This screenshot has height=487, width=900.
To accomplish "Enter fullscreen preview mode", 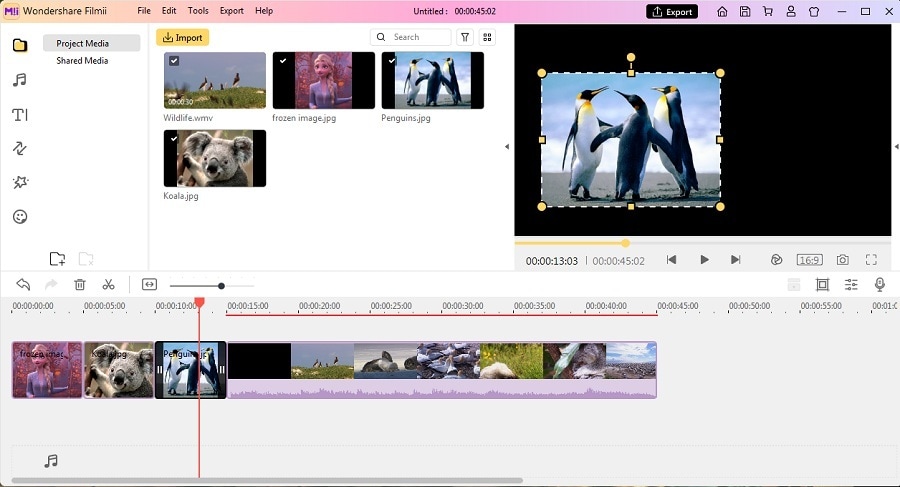I will pos(871,260).
